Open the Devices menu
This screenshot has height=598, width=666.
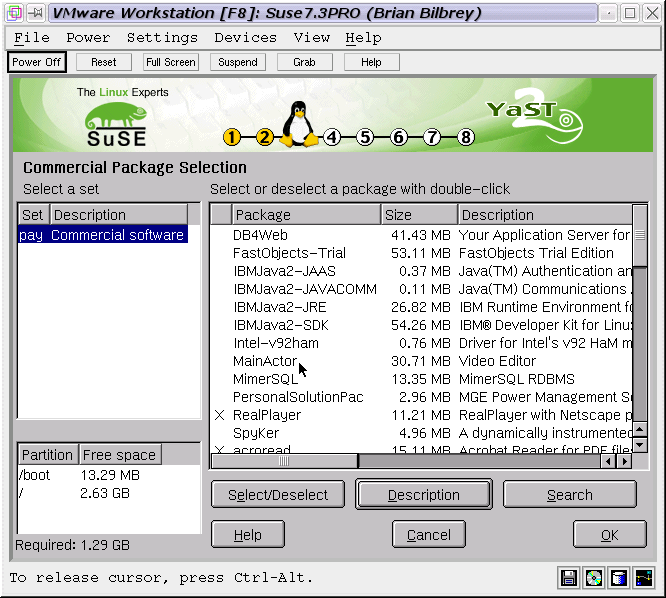tap(245, 38)
